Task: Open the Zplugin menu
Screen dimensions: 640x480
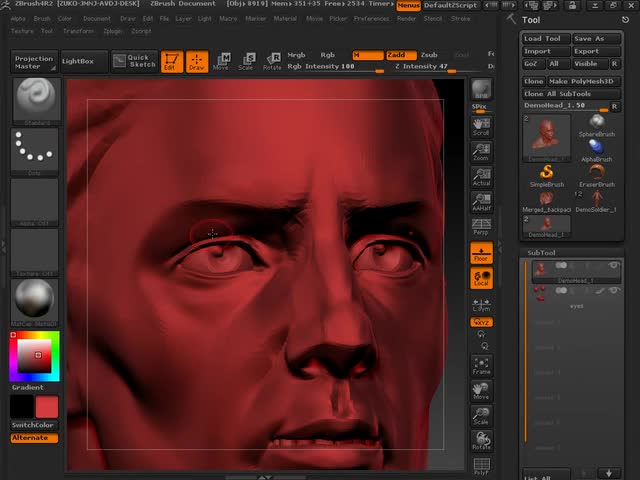Action: (113, 31)
